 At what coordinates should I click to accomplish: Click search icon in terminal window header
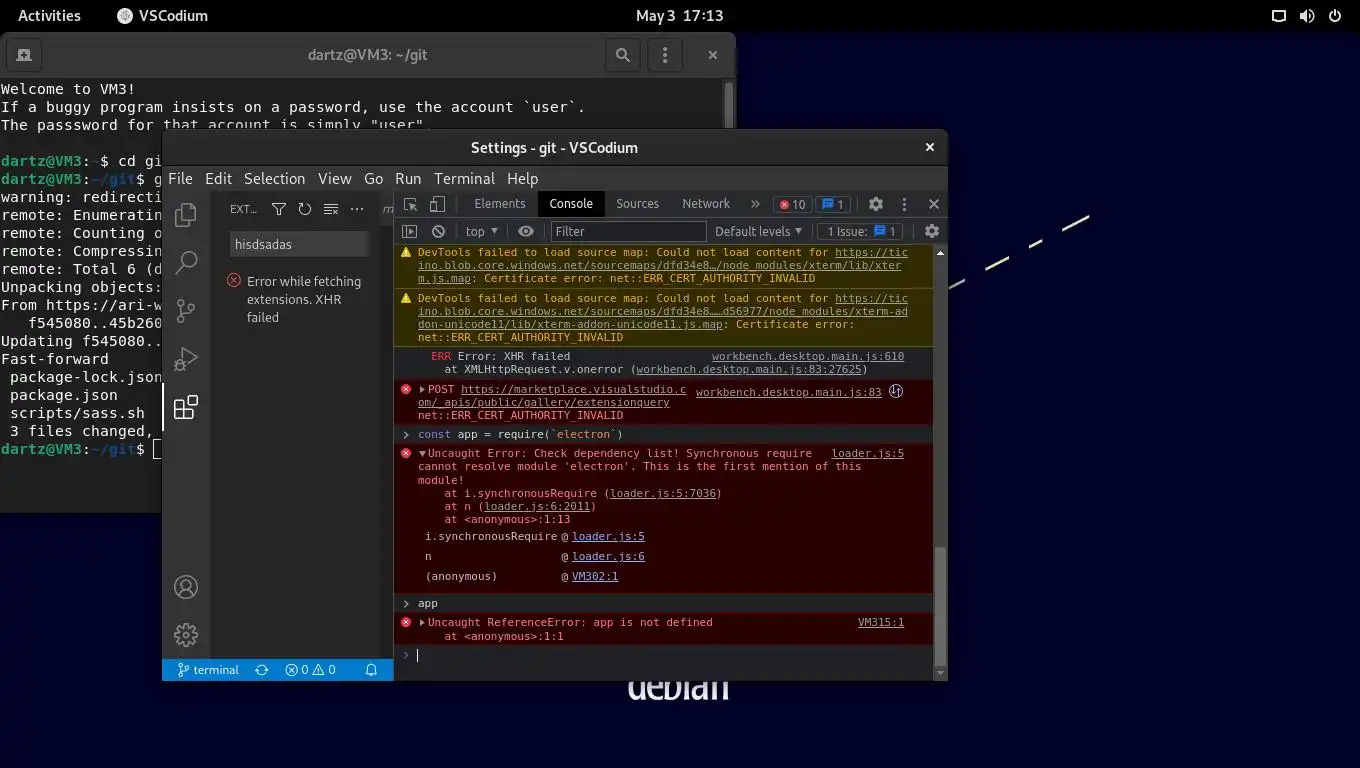(623, 55)
